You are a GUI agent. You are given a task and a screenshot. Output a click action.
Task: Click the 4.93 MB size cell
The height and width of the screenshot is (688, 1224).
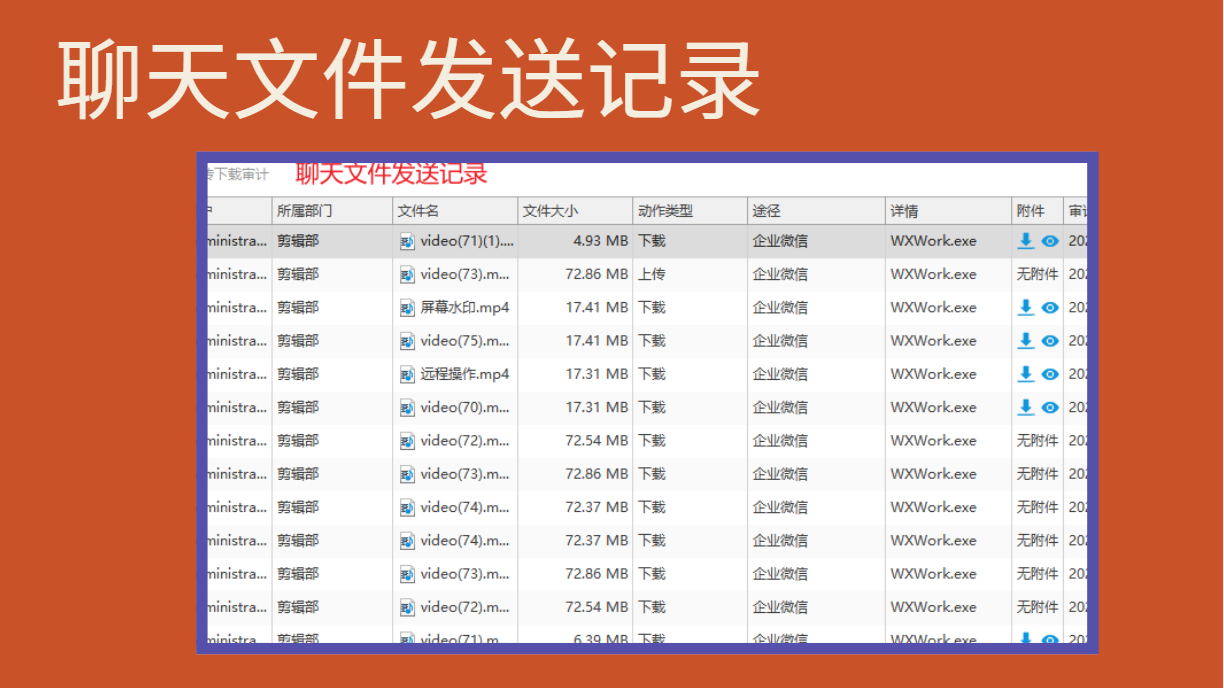pos(601,241)
